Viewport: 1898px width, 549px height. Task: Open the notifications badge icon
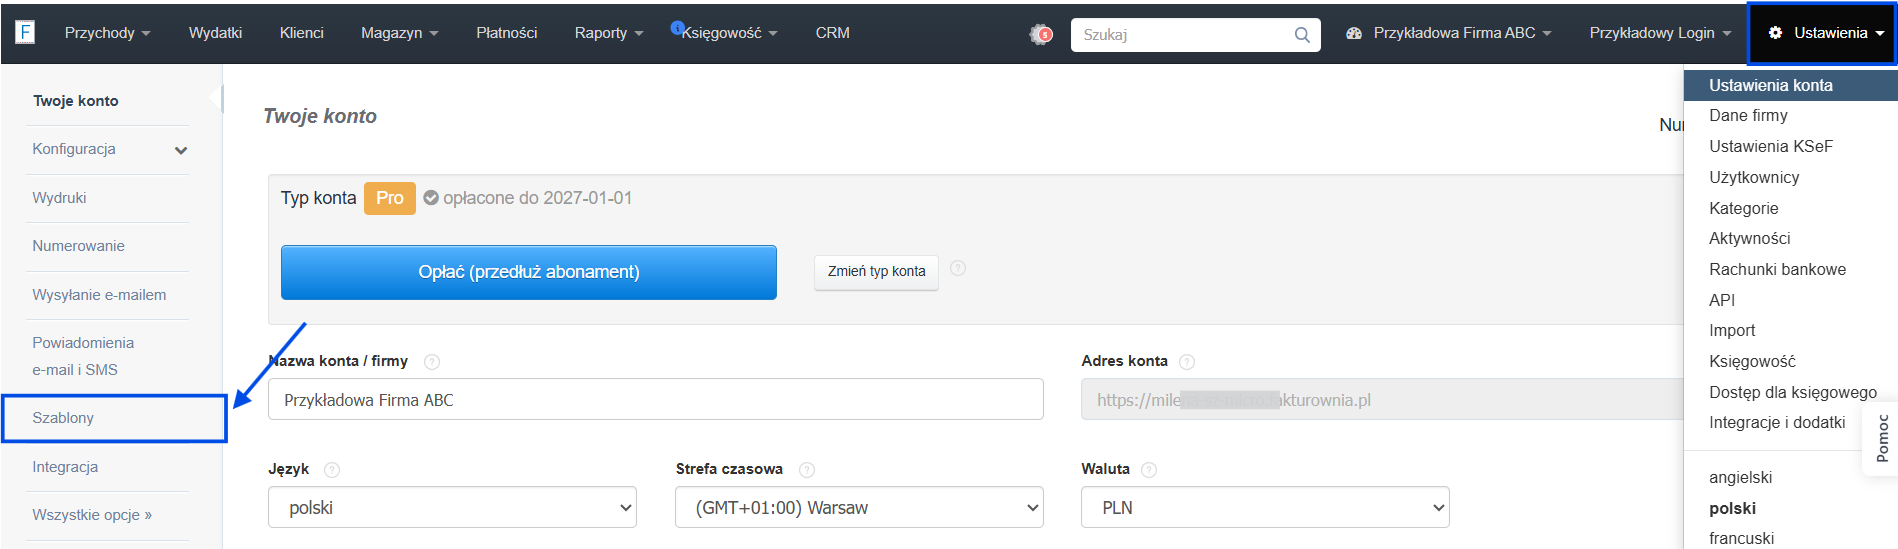point(1041,34)
